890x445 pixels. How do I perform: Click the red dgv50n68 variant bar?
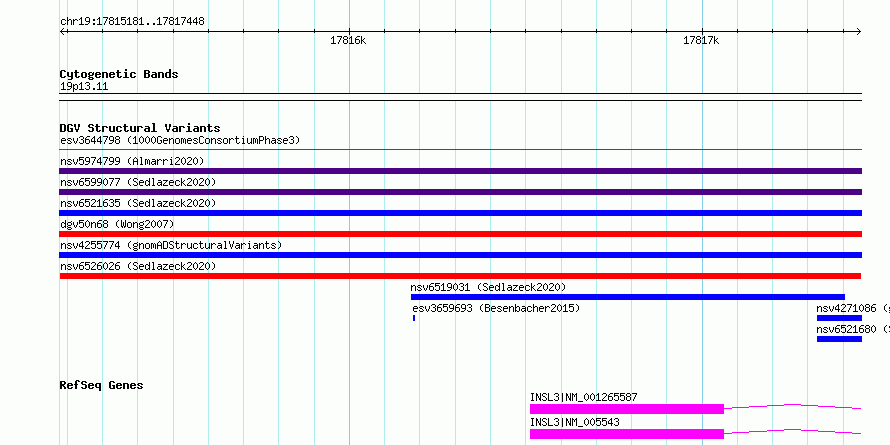tap(461, 234)
